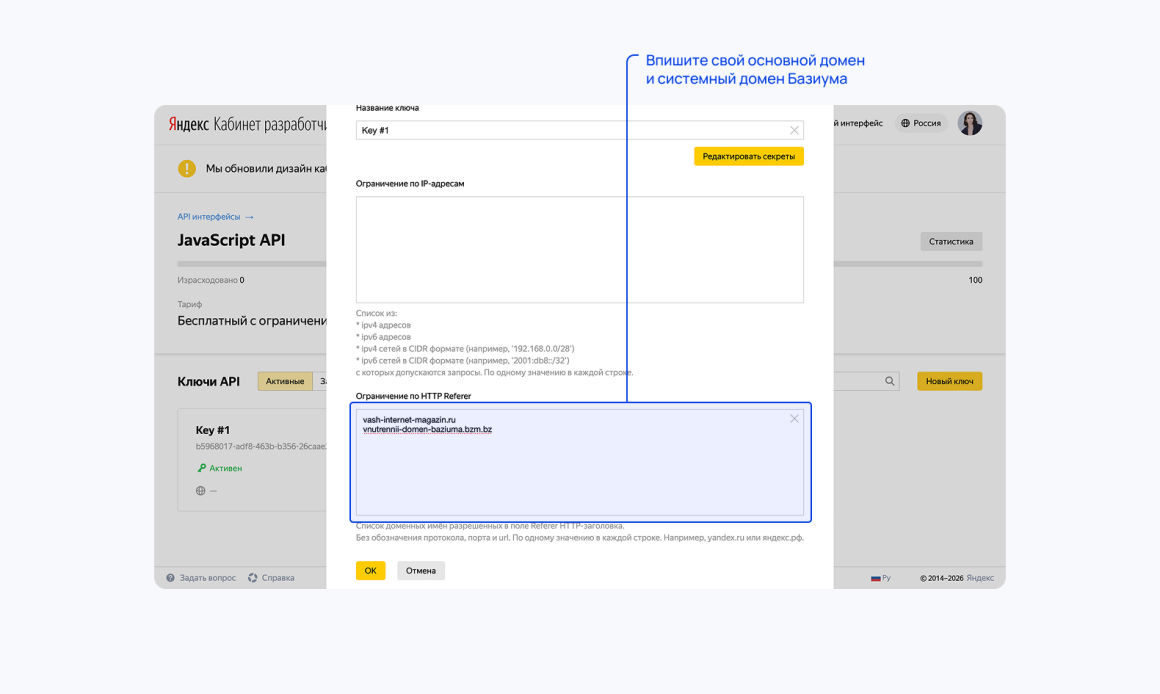The width and height of the screenshot is (1160, 694).
Task: Click the green key Активен status icon
Action: tap(201, 468)
